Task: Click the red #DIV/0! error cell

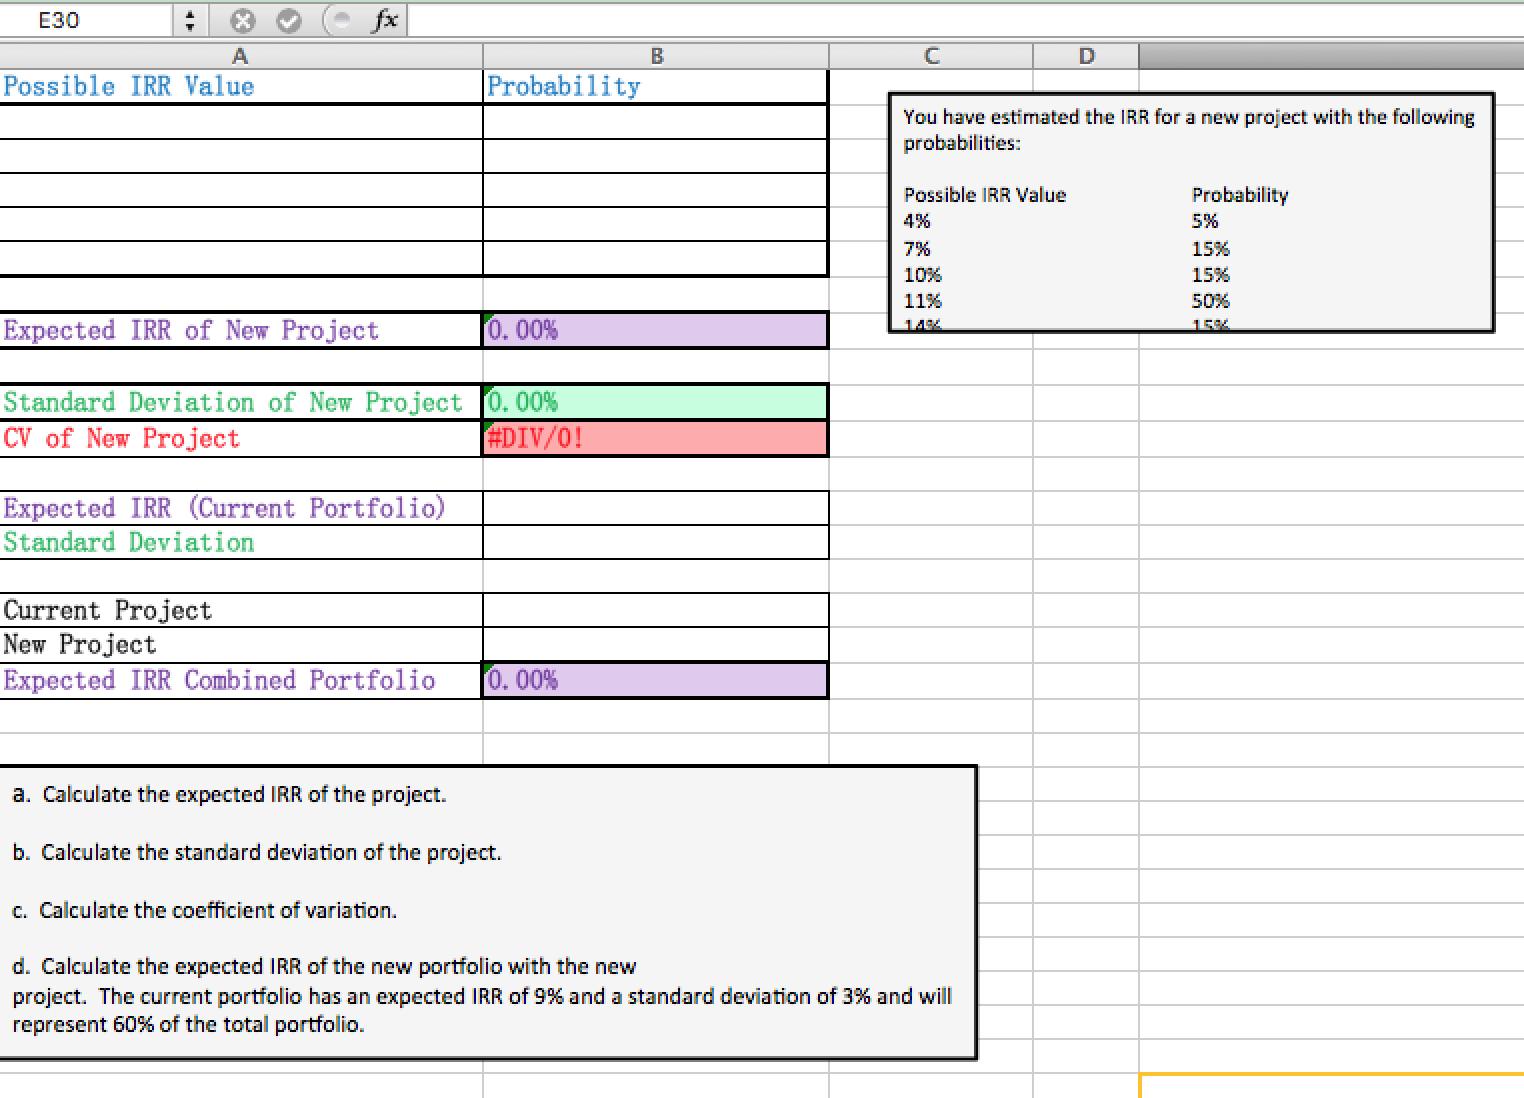Action: (655, 438)
